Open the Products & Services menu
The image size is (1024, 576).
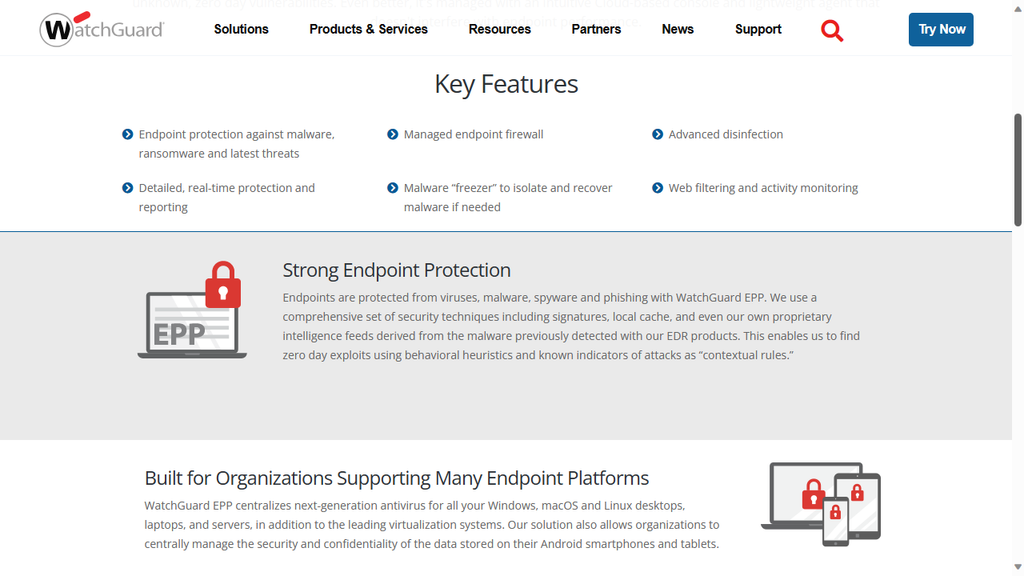(368, 29)
